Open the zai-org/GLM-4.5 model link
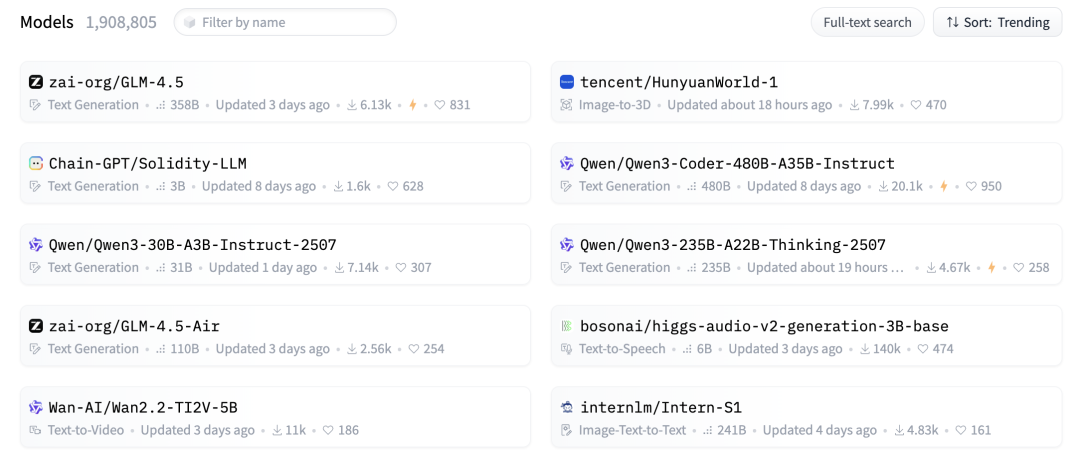 (116, 83)
